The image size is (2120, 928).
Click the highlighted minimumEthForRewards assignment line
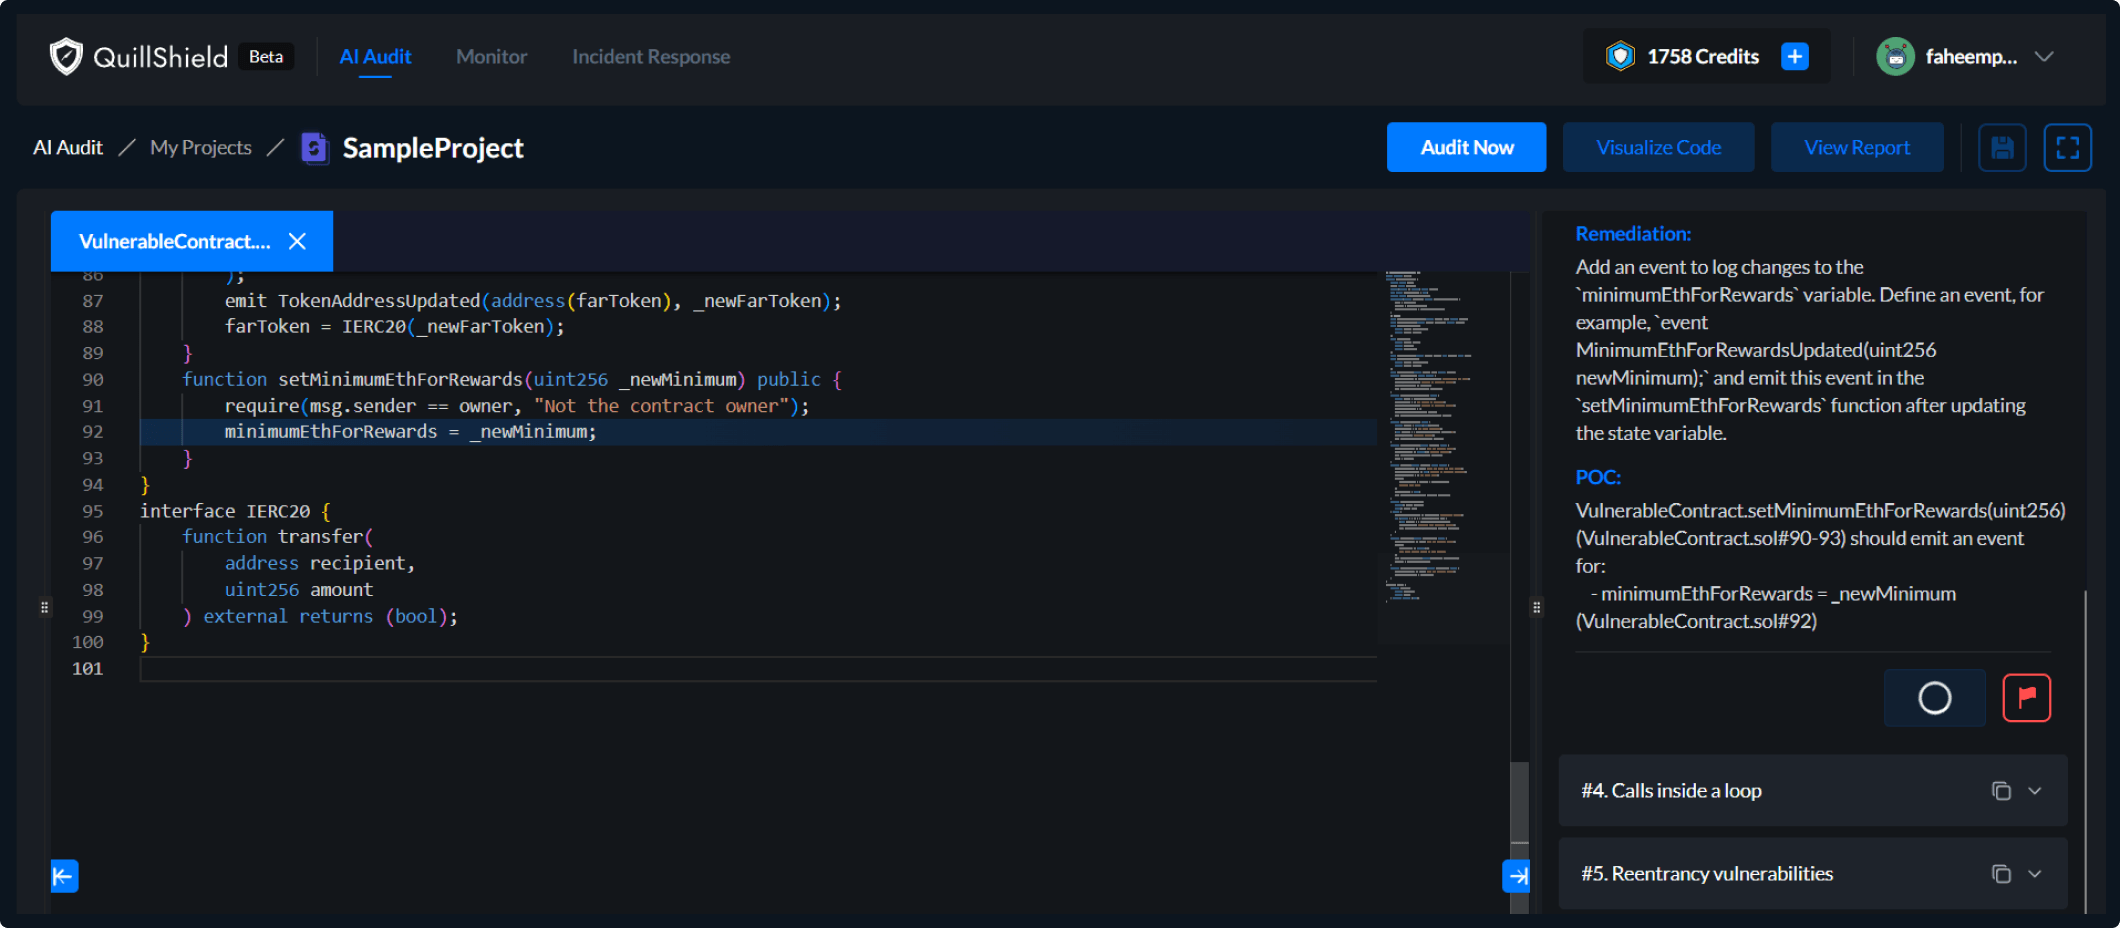click(x=410, y=432)
